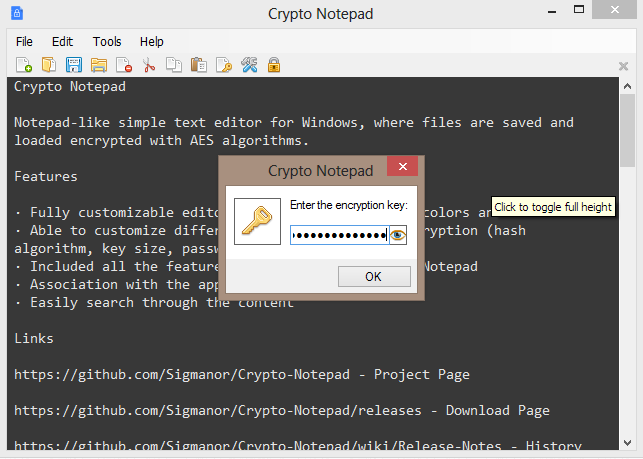Minimize the Crypto Notepad window
Viewport: 643px width, 459px height.
552,11
